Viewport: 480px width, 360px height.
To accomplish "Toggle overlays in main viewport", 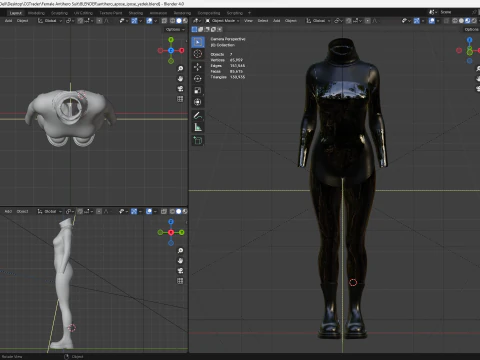I will tap(432, 21).
